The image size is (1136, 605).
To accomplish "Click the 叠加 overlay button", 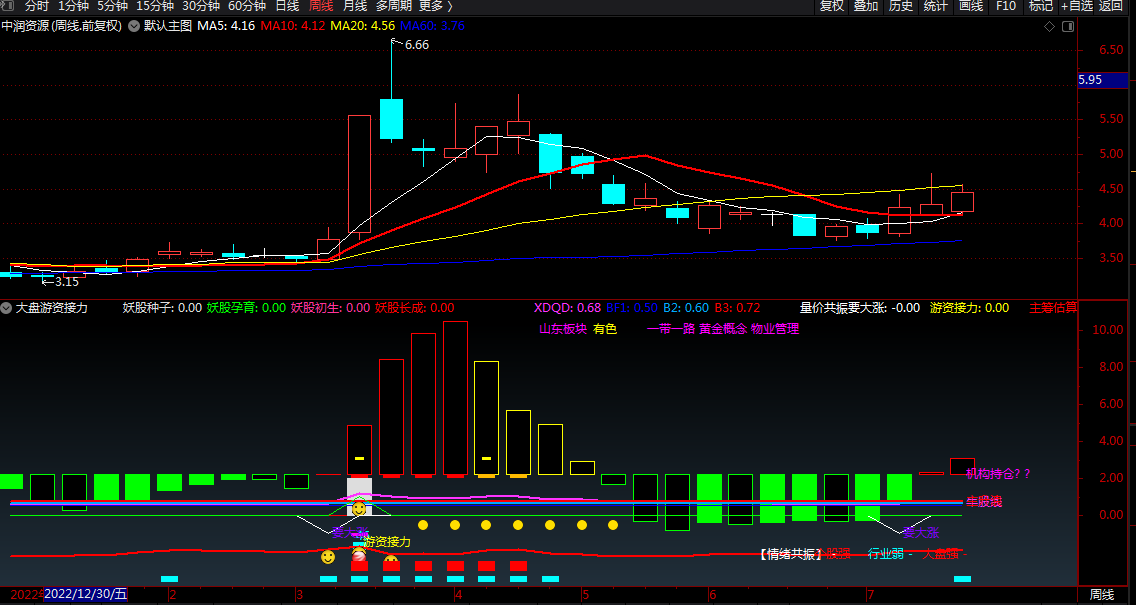I will coord(866,6).
